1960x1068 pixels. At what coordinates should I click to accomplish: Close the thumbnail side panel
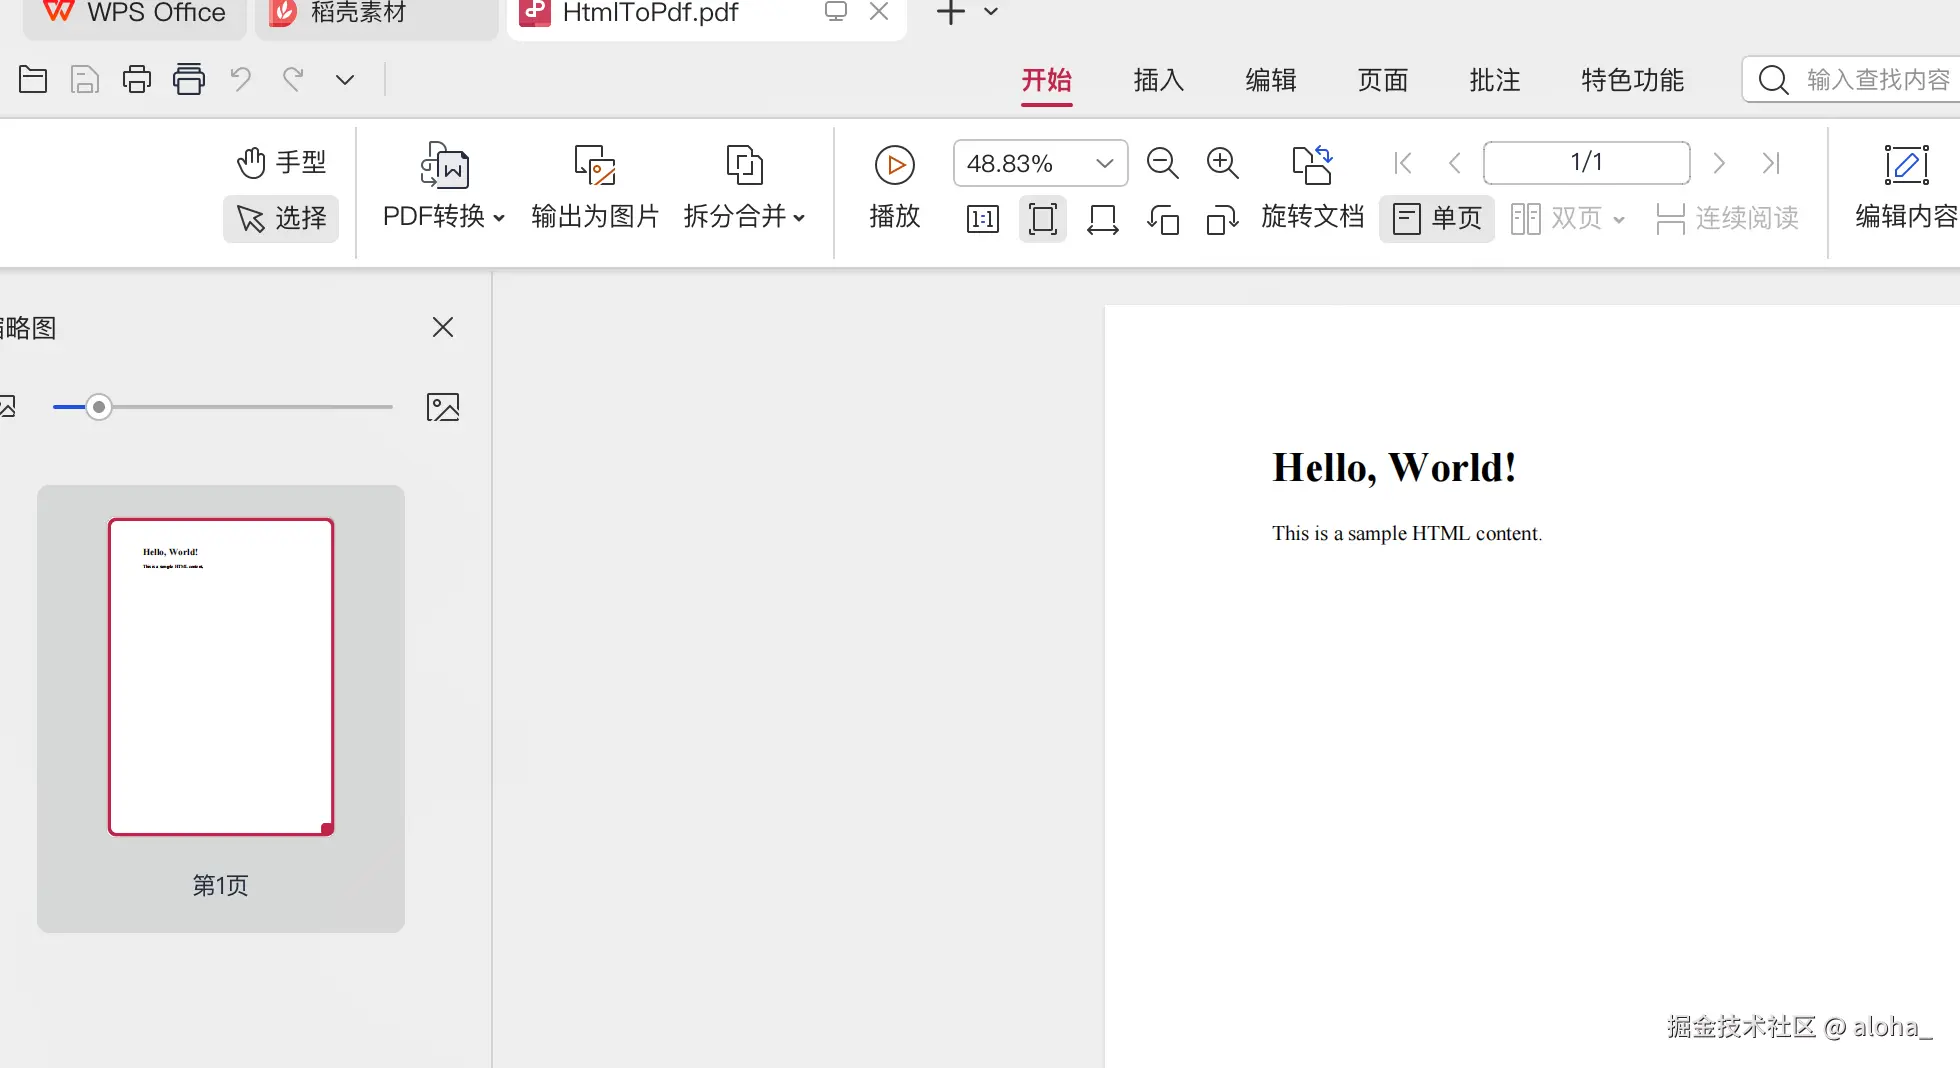point(443,327)
